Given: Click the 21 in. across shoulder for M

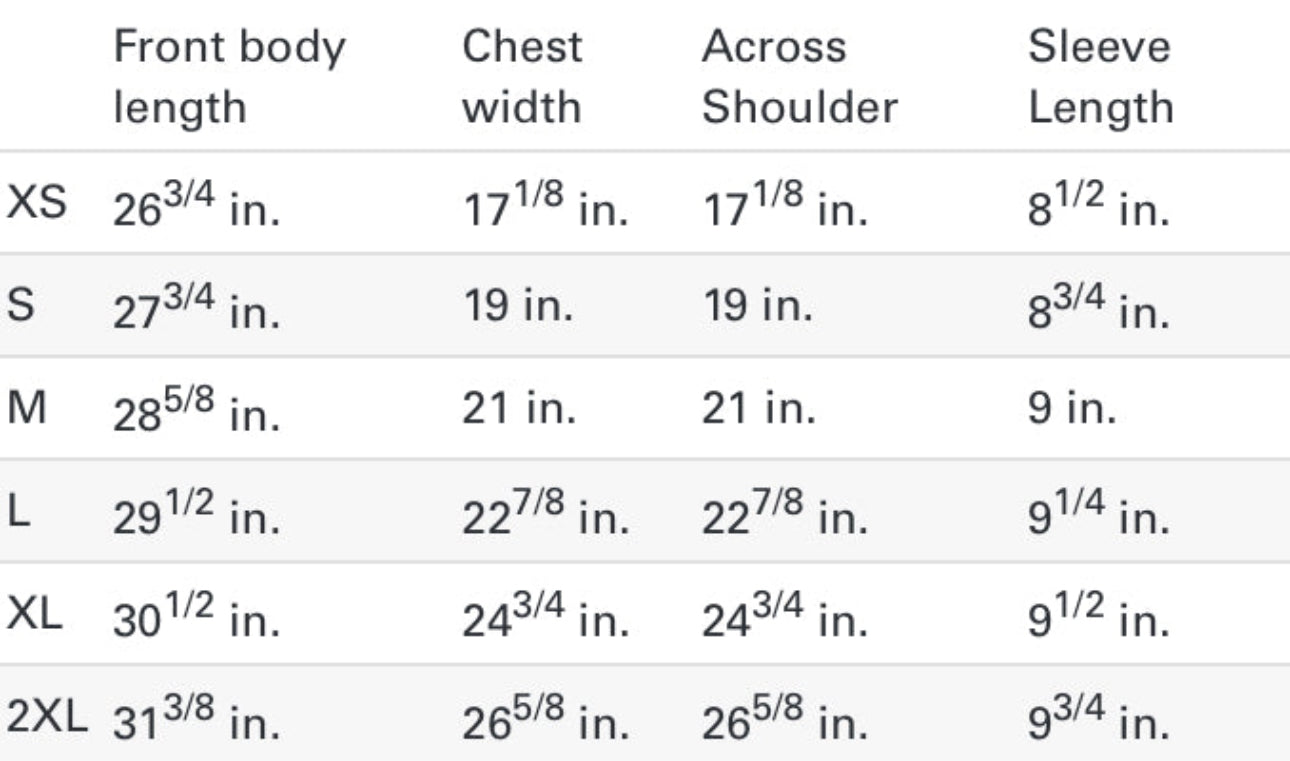Looking at the screenshot, I should coord(757,409).
